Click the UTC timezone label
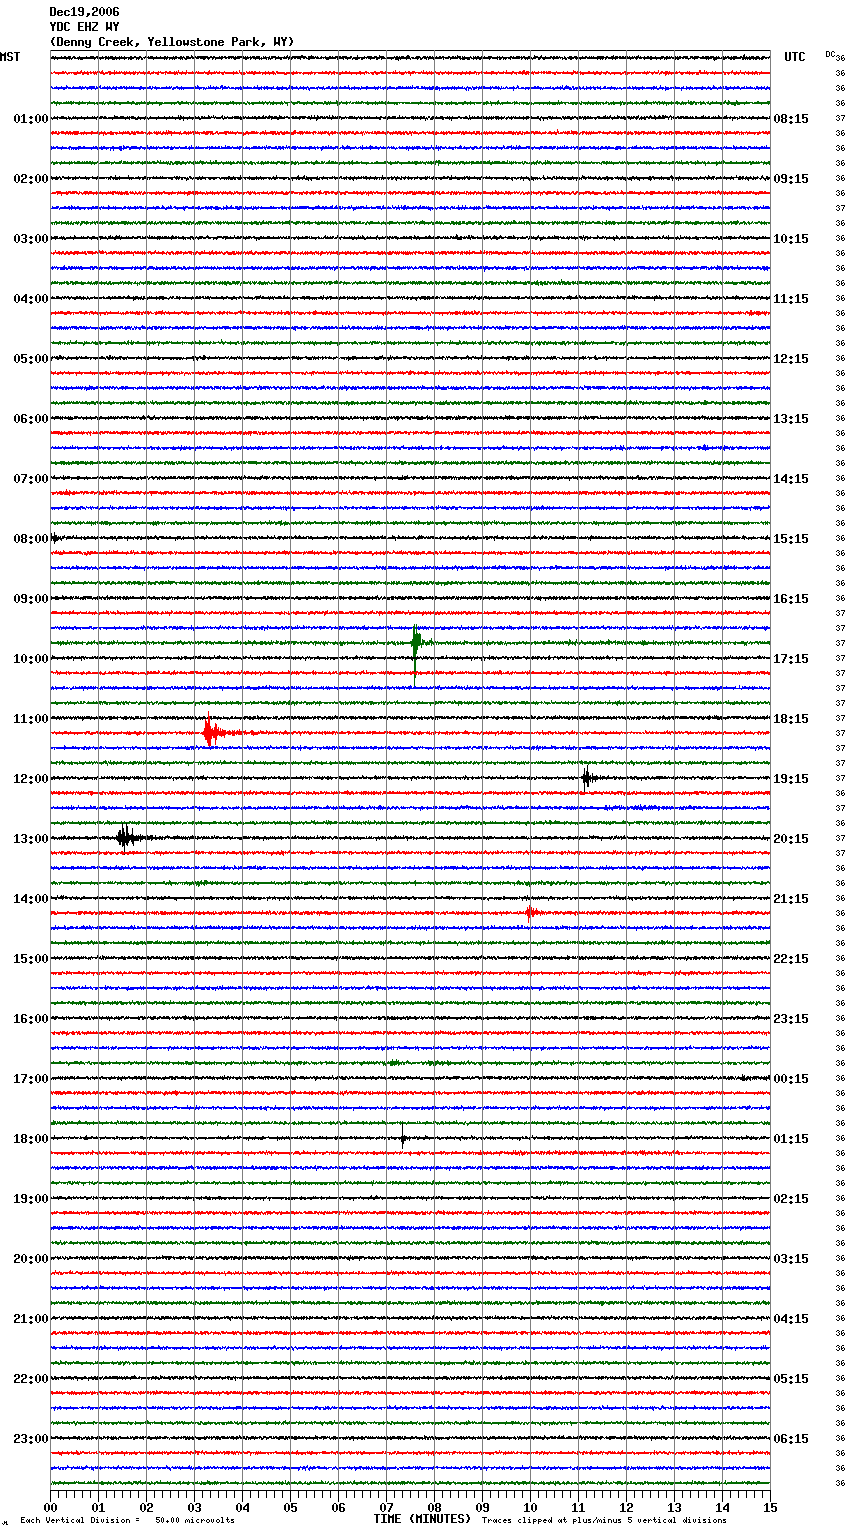This screenshot has width=850, height=1534. (794, 57)
